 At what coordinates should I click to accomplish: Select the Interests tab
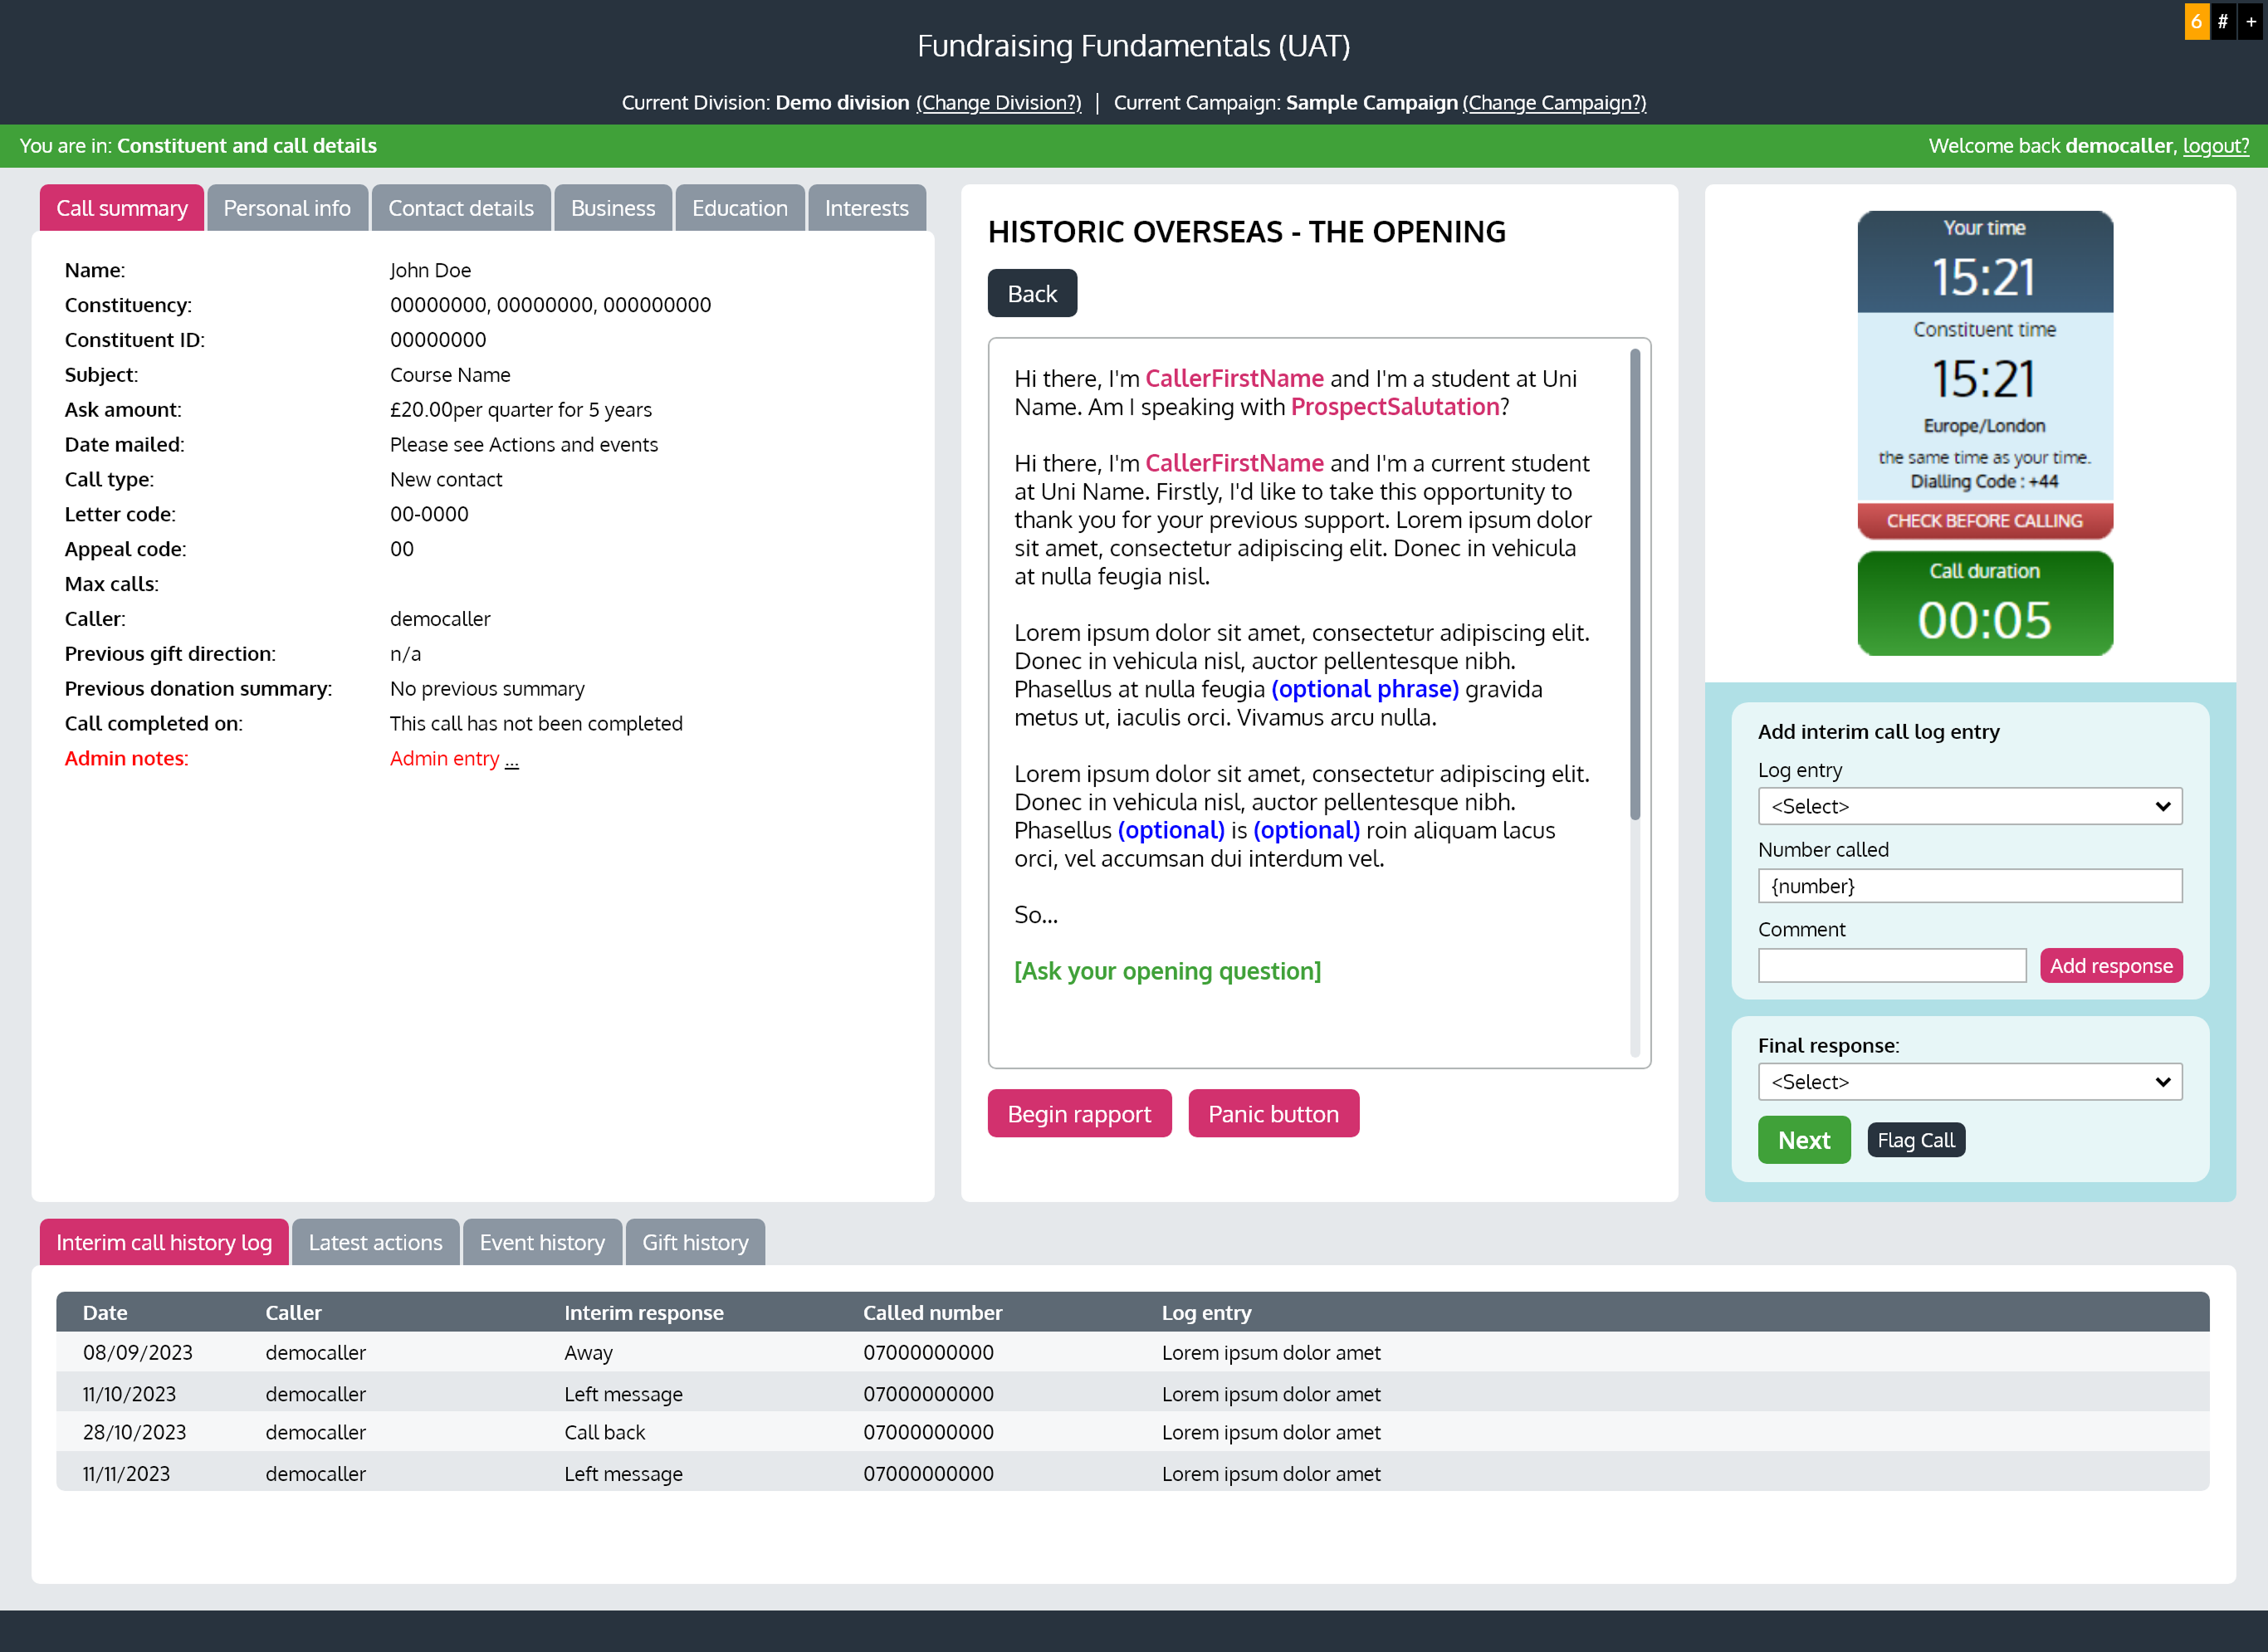coord(866,208)
